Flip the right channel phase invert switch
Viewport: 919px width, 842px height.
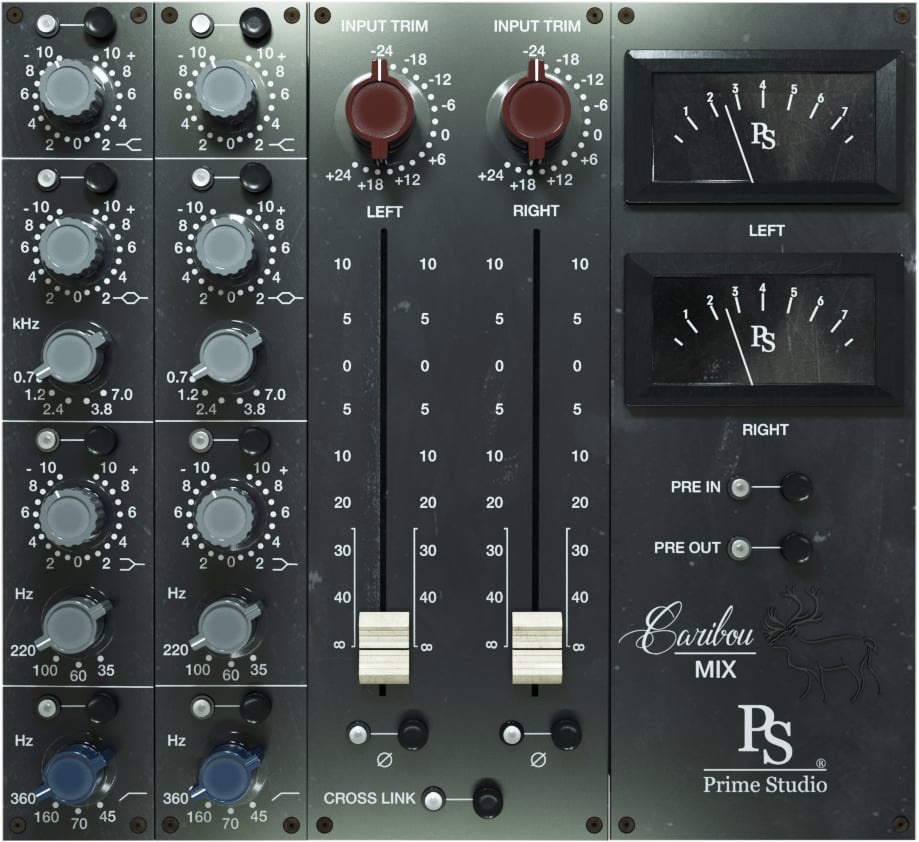[565, 734]
